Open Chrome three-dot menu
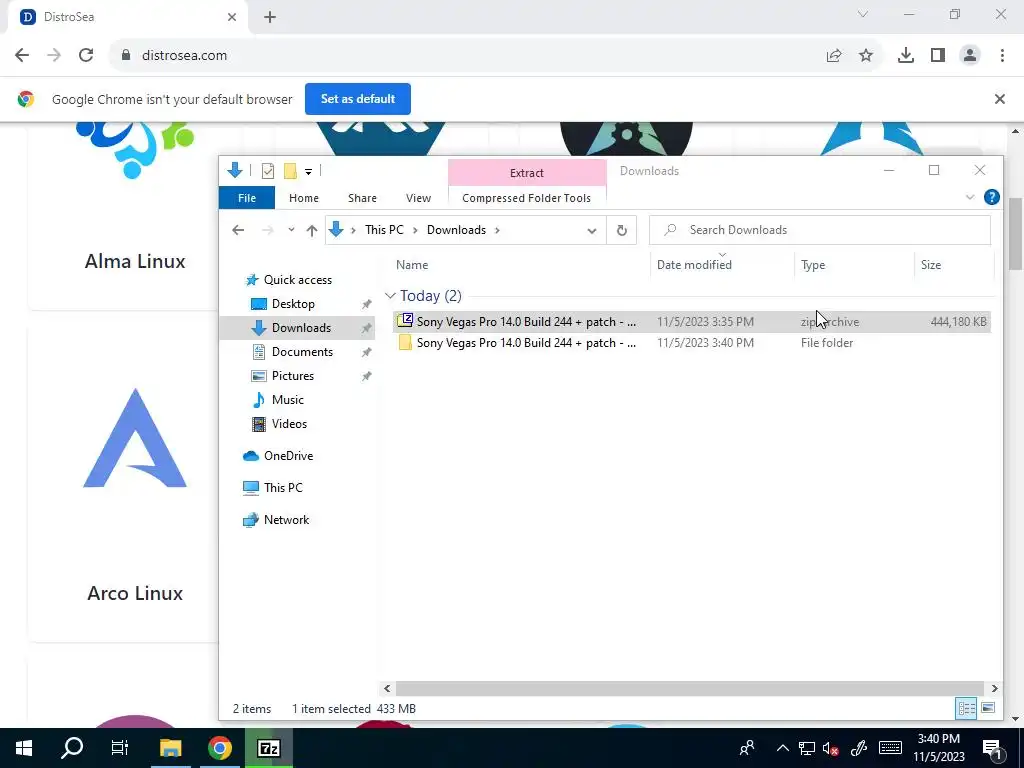The image size is (1024, 768). pos(1002,56)
